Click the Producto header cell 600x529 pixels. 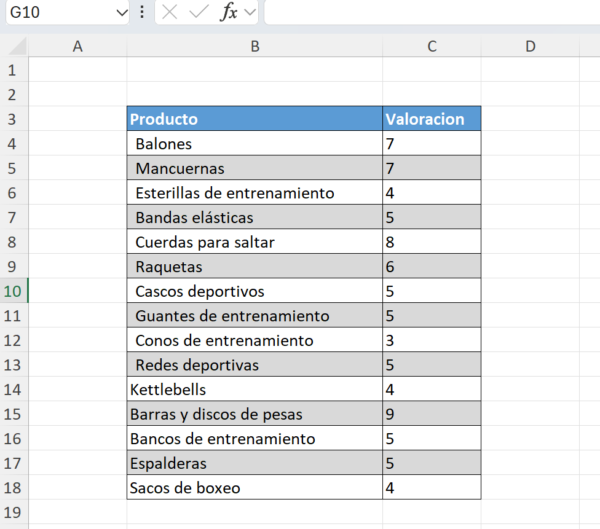click(x=255, y=119)
